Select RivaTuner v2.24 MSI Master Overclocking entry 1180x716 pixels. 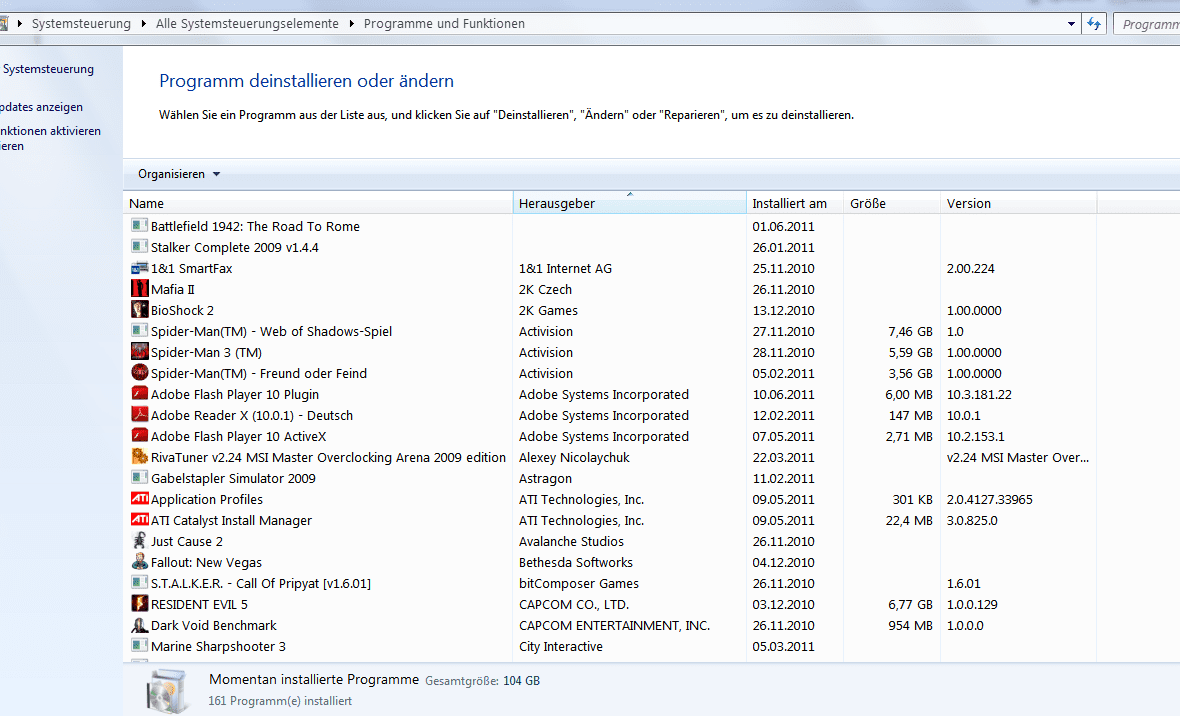click(328, 458)
